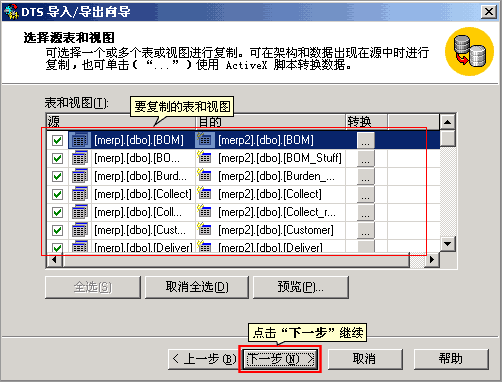Click 下一步(N) to continue

pyautogui.click(x=279, y=359)
